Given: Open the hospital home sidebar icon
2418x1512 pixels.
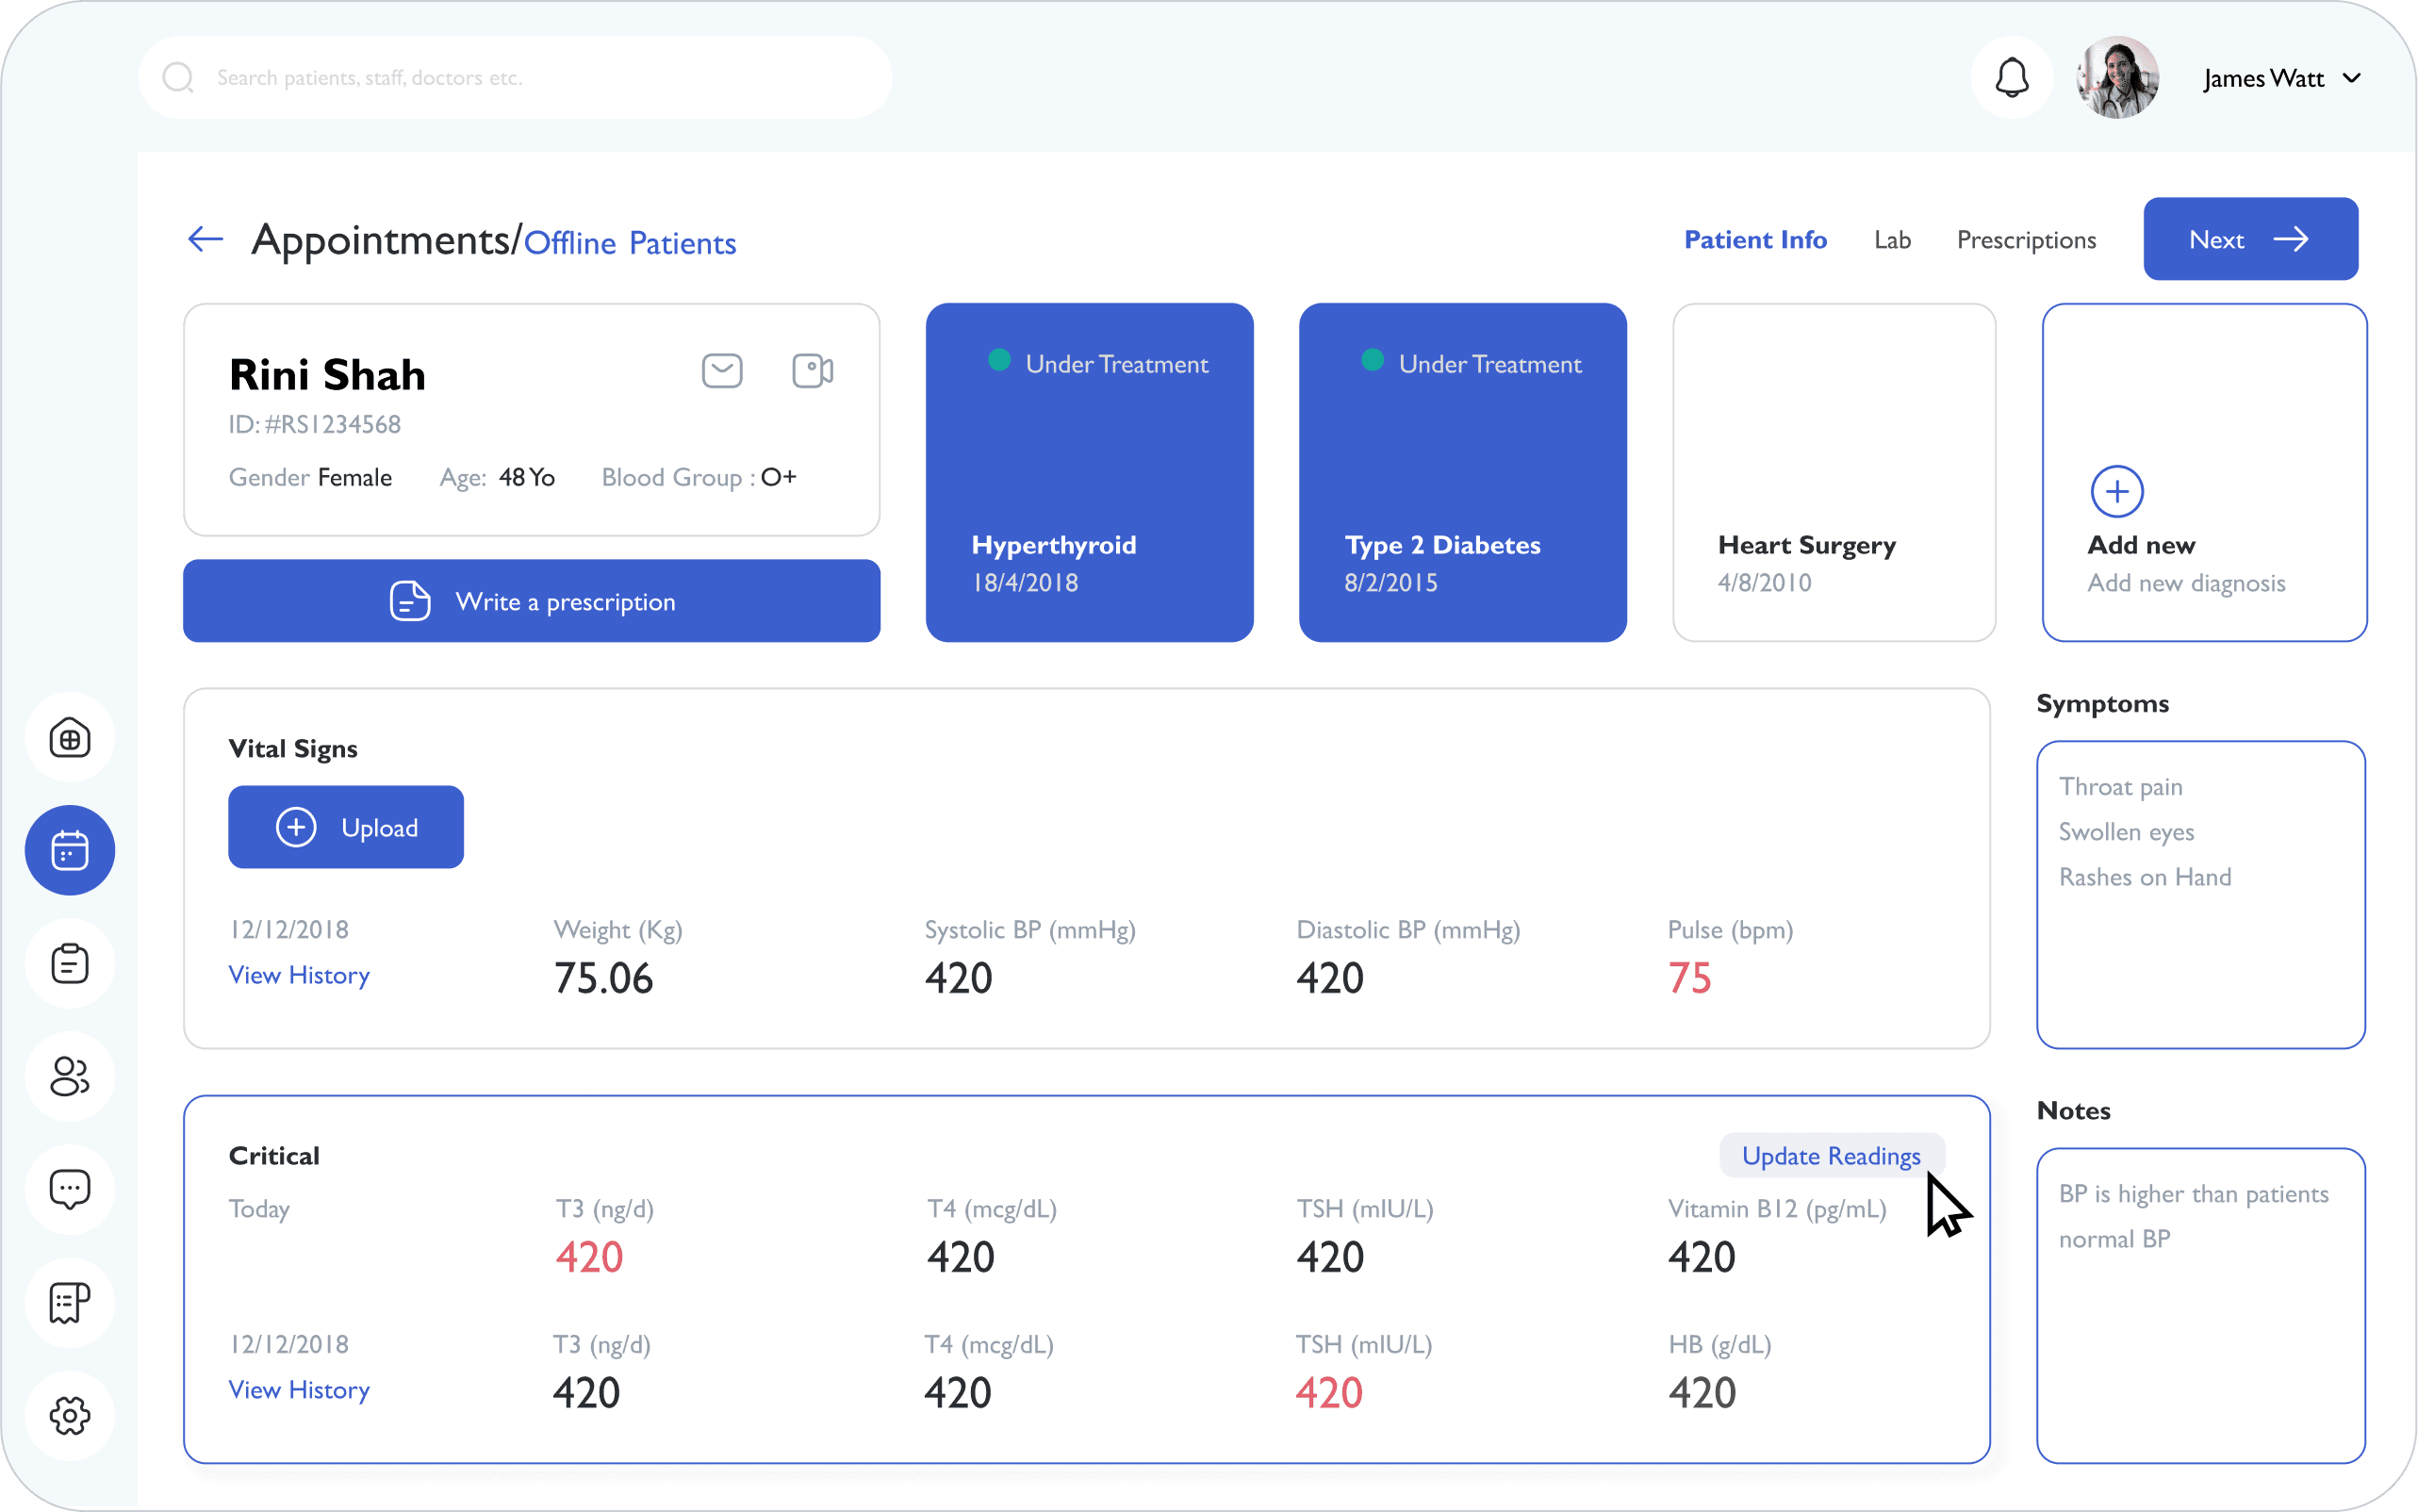Looking at the screenshot, I should (70, 739).
